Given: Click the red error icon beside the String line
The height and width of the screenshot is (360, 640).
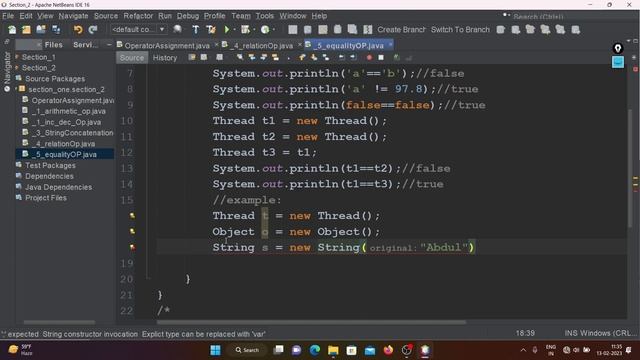Looking at the screenshot, I should [132, 247].
